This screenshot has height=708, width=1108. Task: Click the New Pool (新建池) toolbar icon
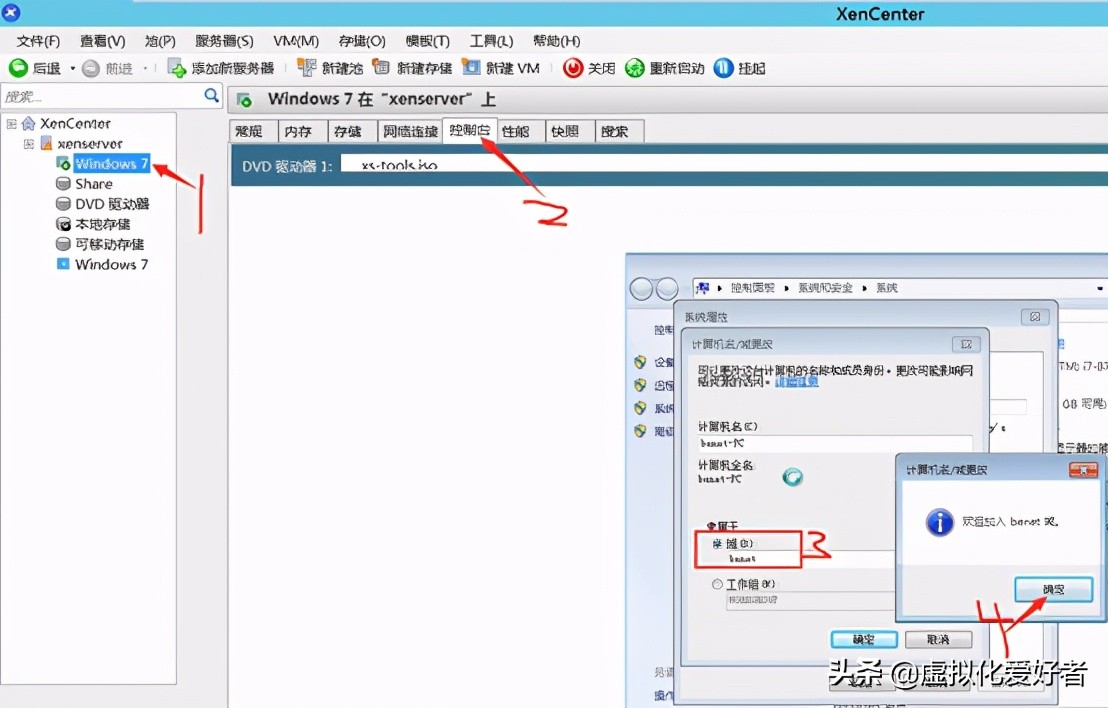pyautogui.click(x=307, y=68)
